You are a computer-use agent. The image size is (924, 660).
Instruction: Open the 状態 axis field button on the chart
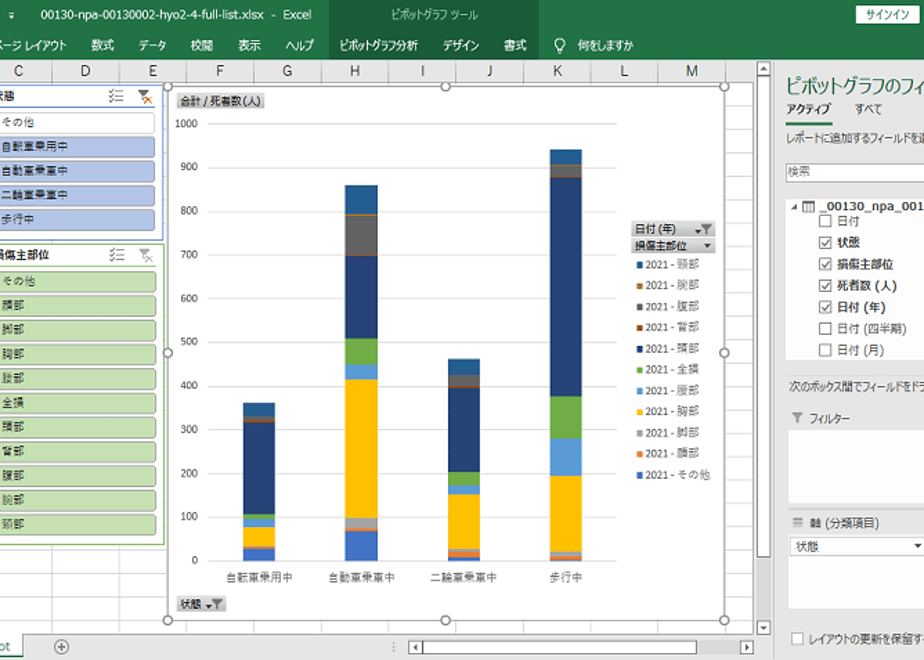[x=201, y=604]
